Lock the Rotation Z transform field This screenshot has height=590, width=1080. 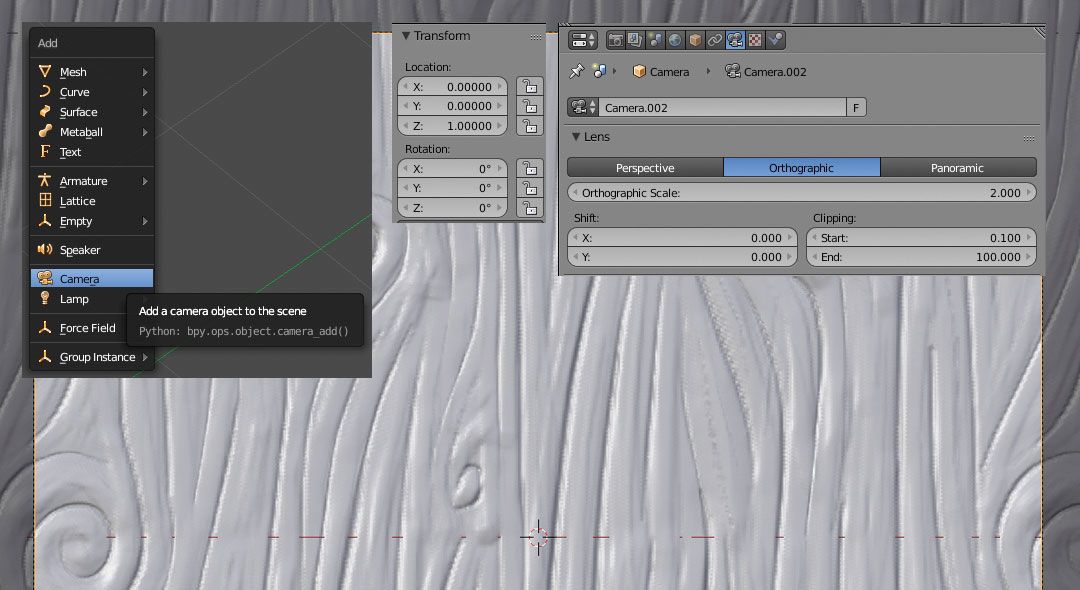529,208
